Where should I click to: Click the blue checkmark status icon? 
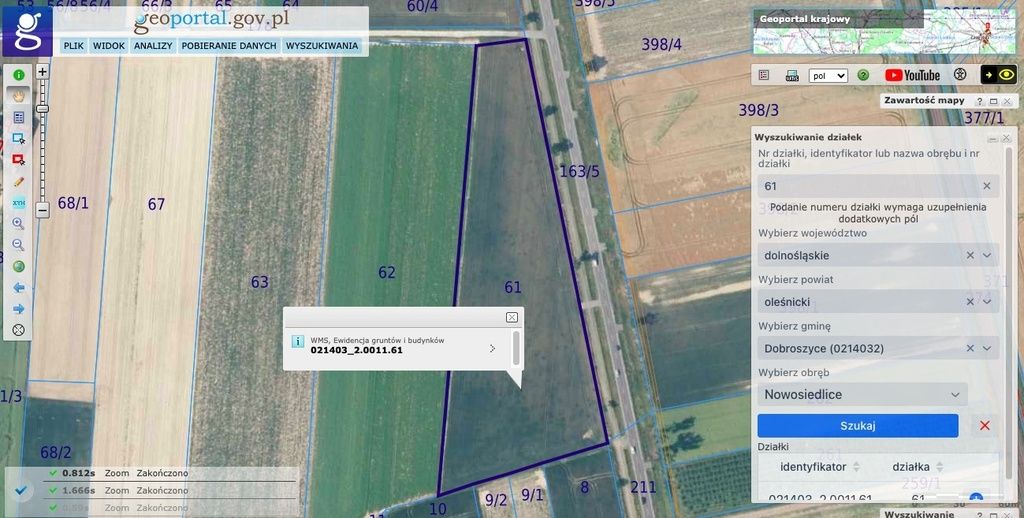(20, 490)
